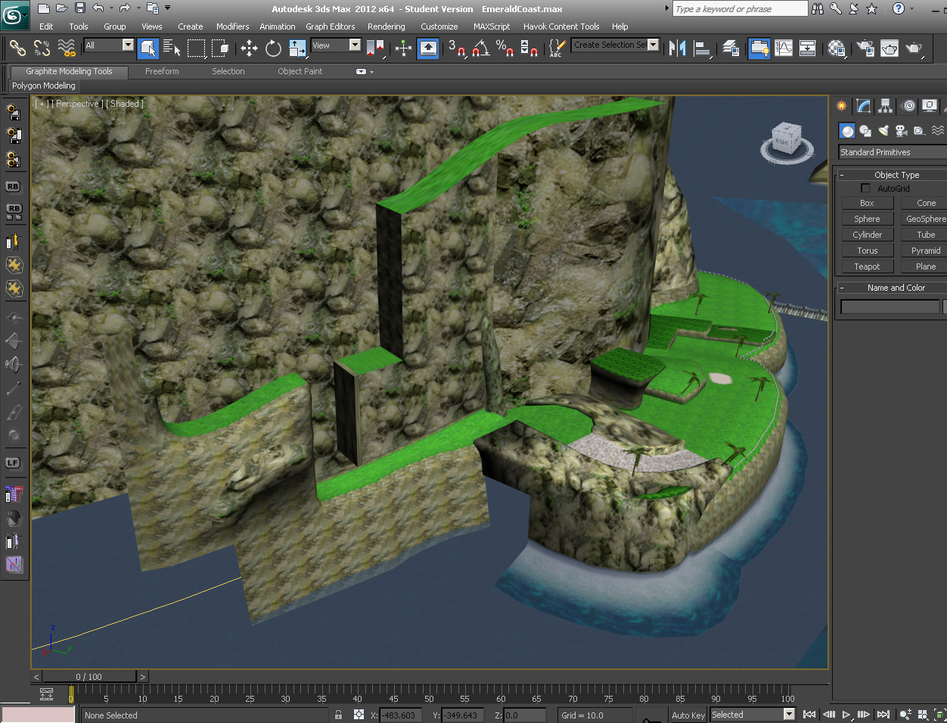Switch to the Hierarchy command panel icon
Screen dimensions: 947x723
[885, 106]
